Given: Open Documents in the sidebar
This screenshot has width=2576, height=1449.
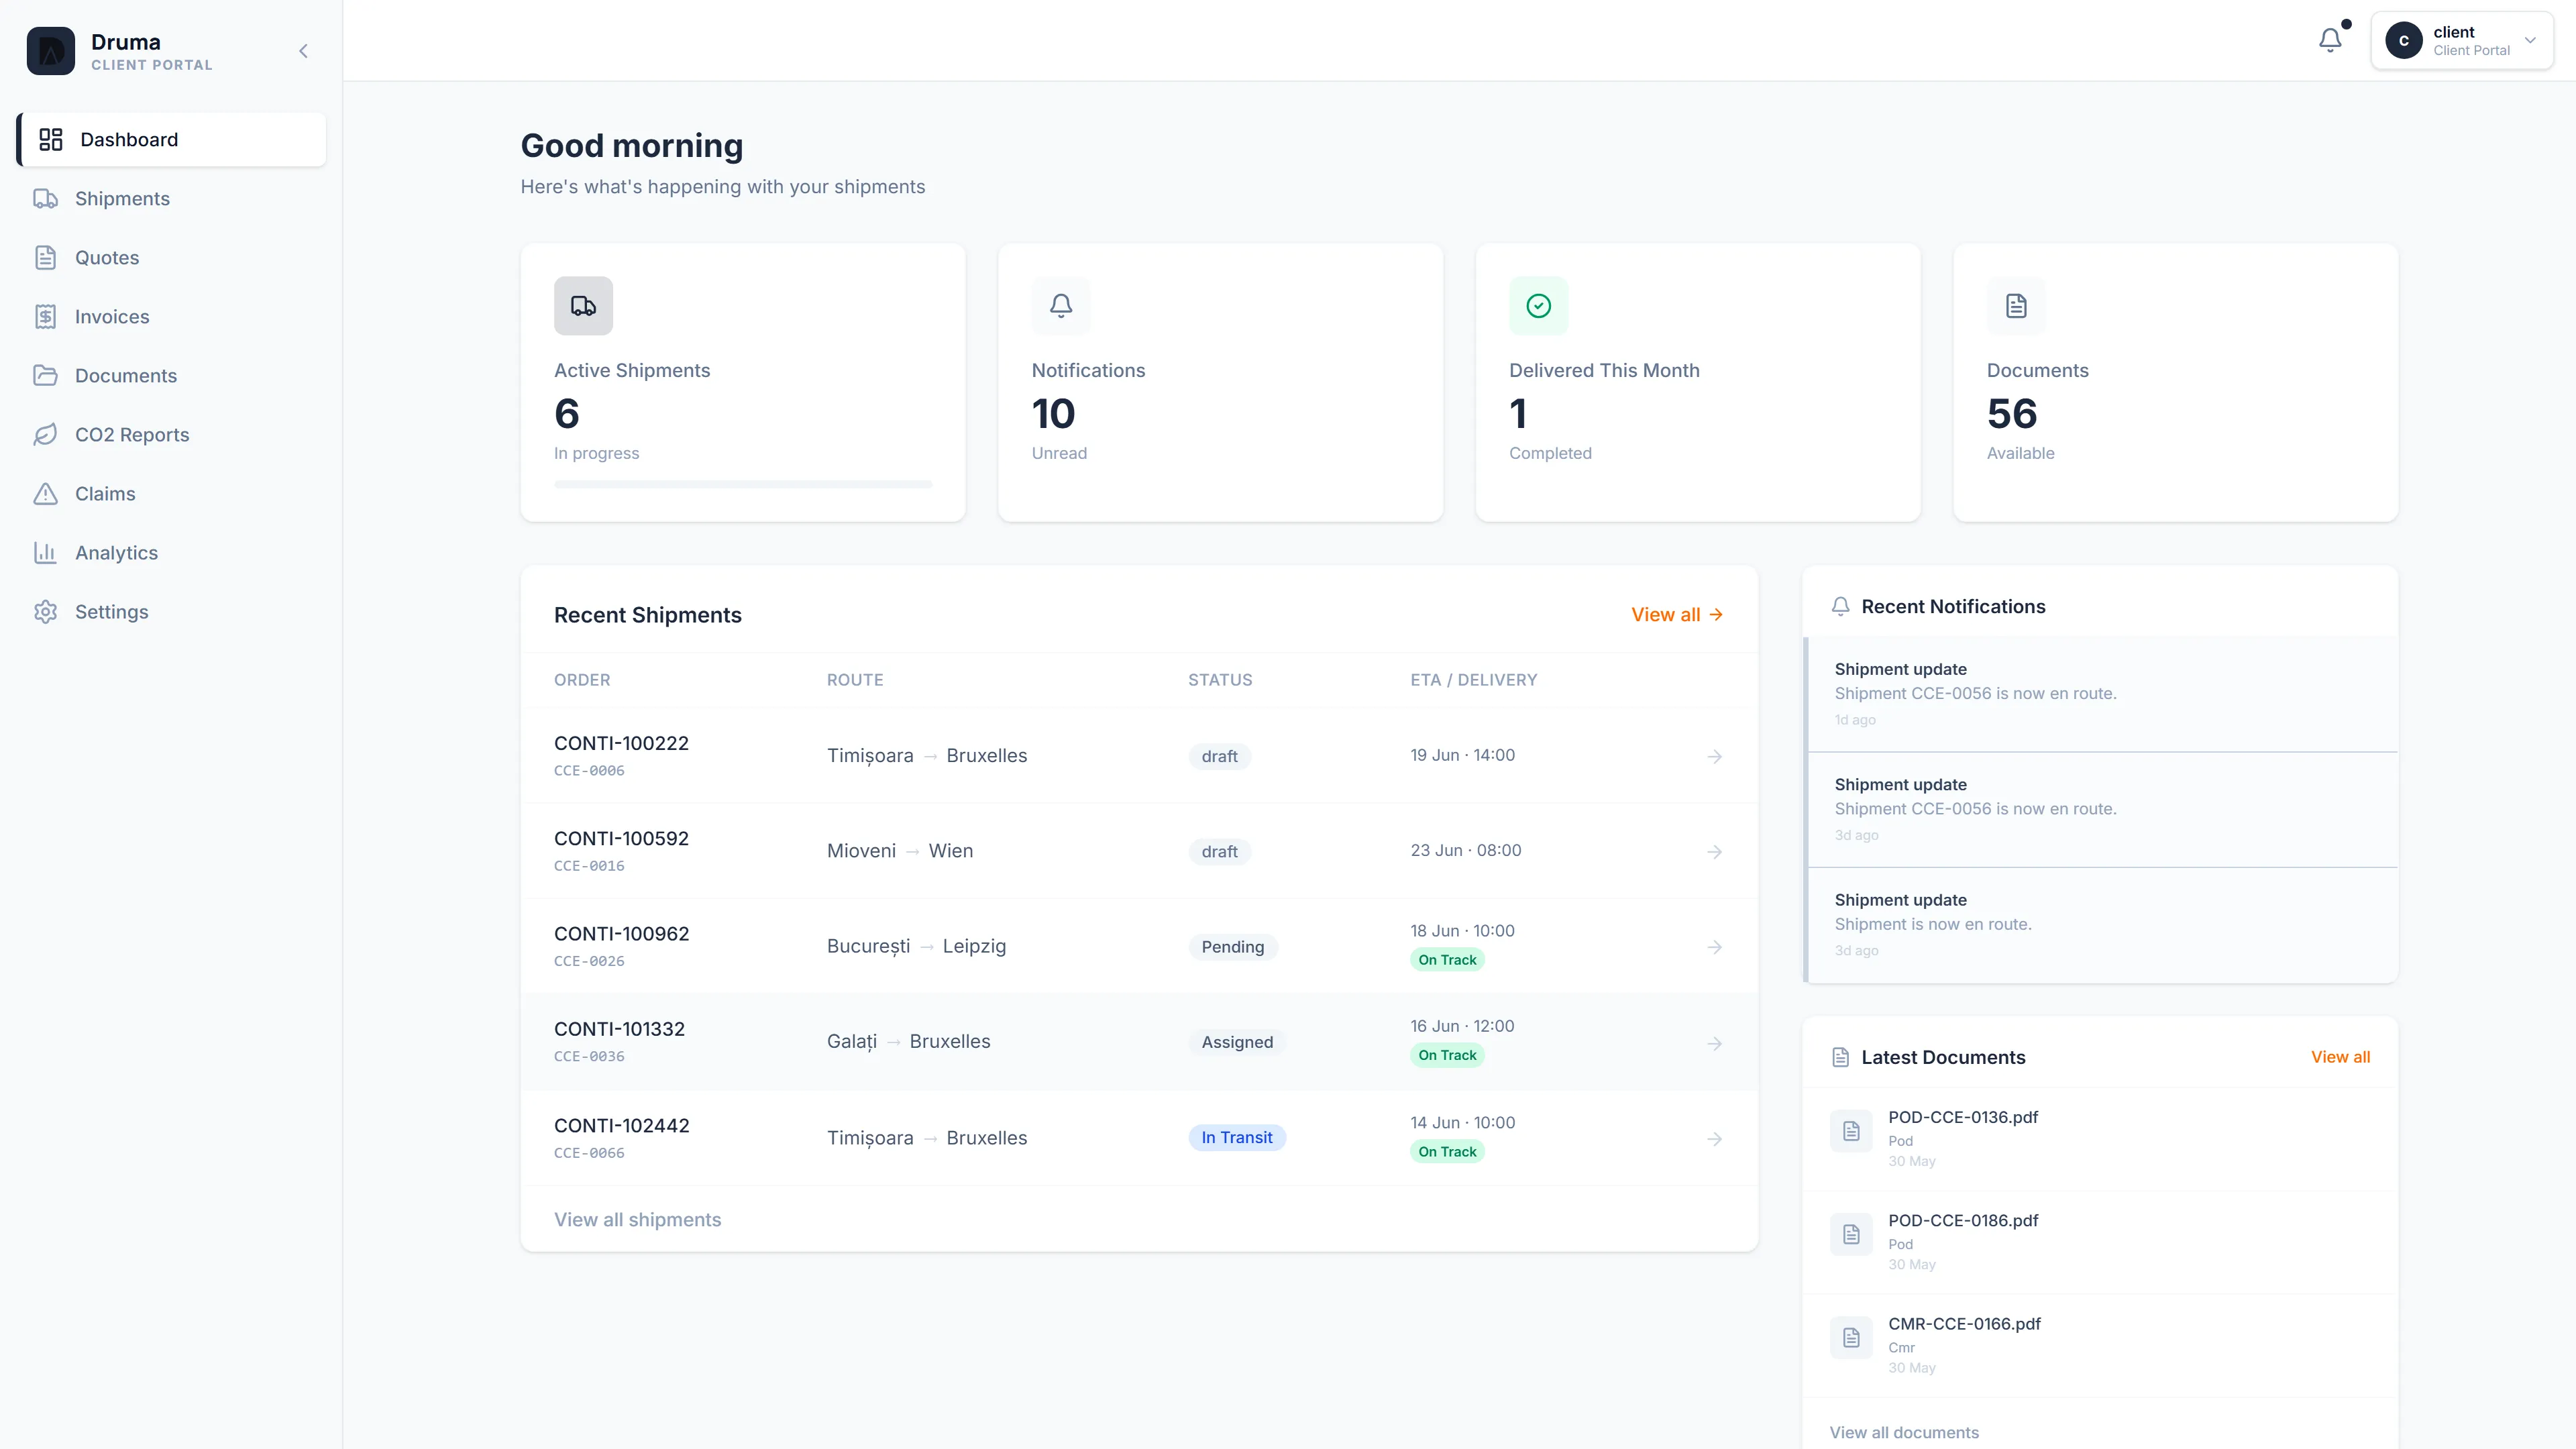Looking at the screenshot, I should click(x=171, y=375).
